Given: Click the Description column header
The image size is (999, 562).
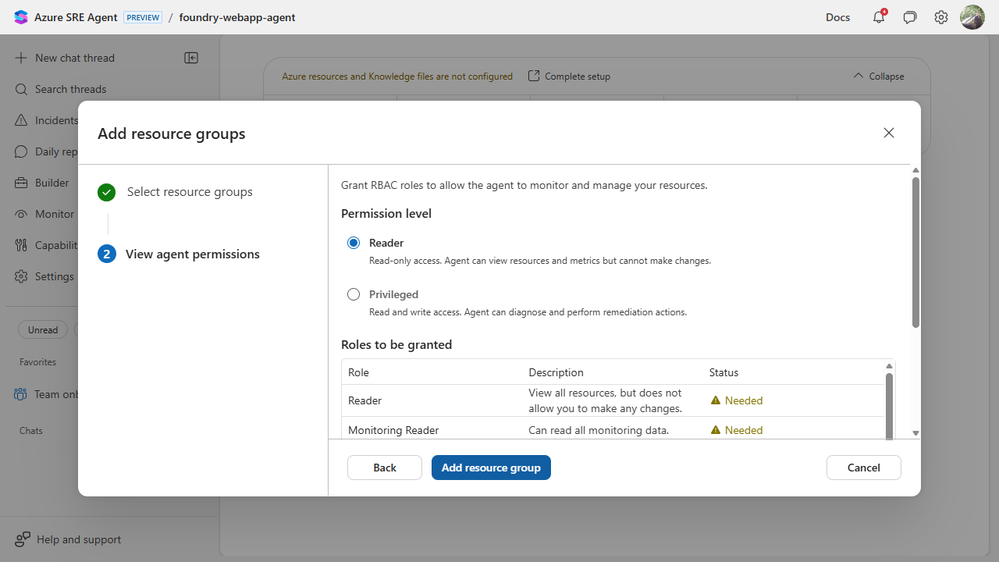Looking at the screenshot, I should tap(556, 372).
